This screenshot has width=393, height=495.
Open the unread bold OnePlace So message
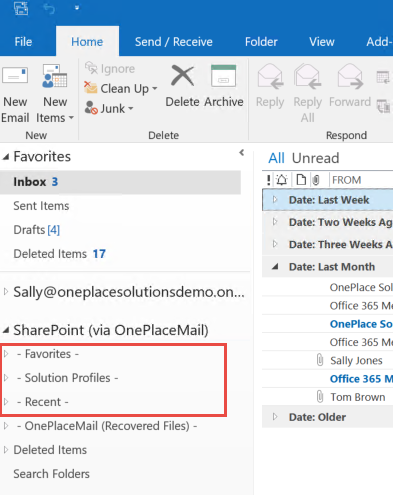tap(361, 324)
